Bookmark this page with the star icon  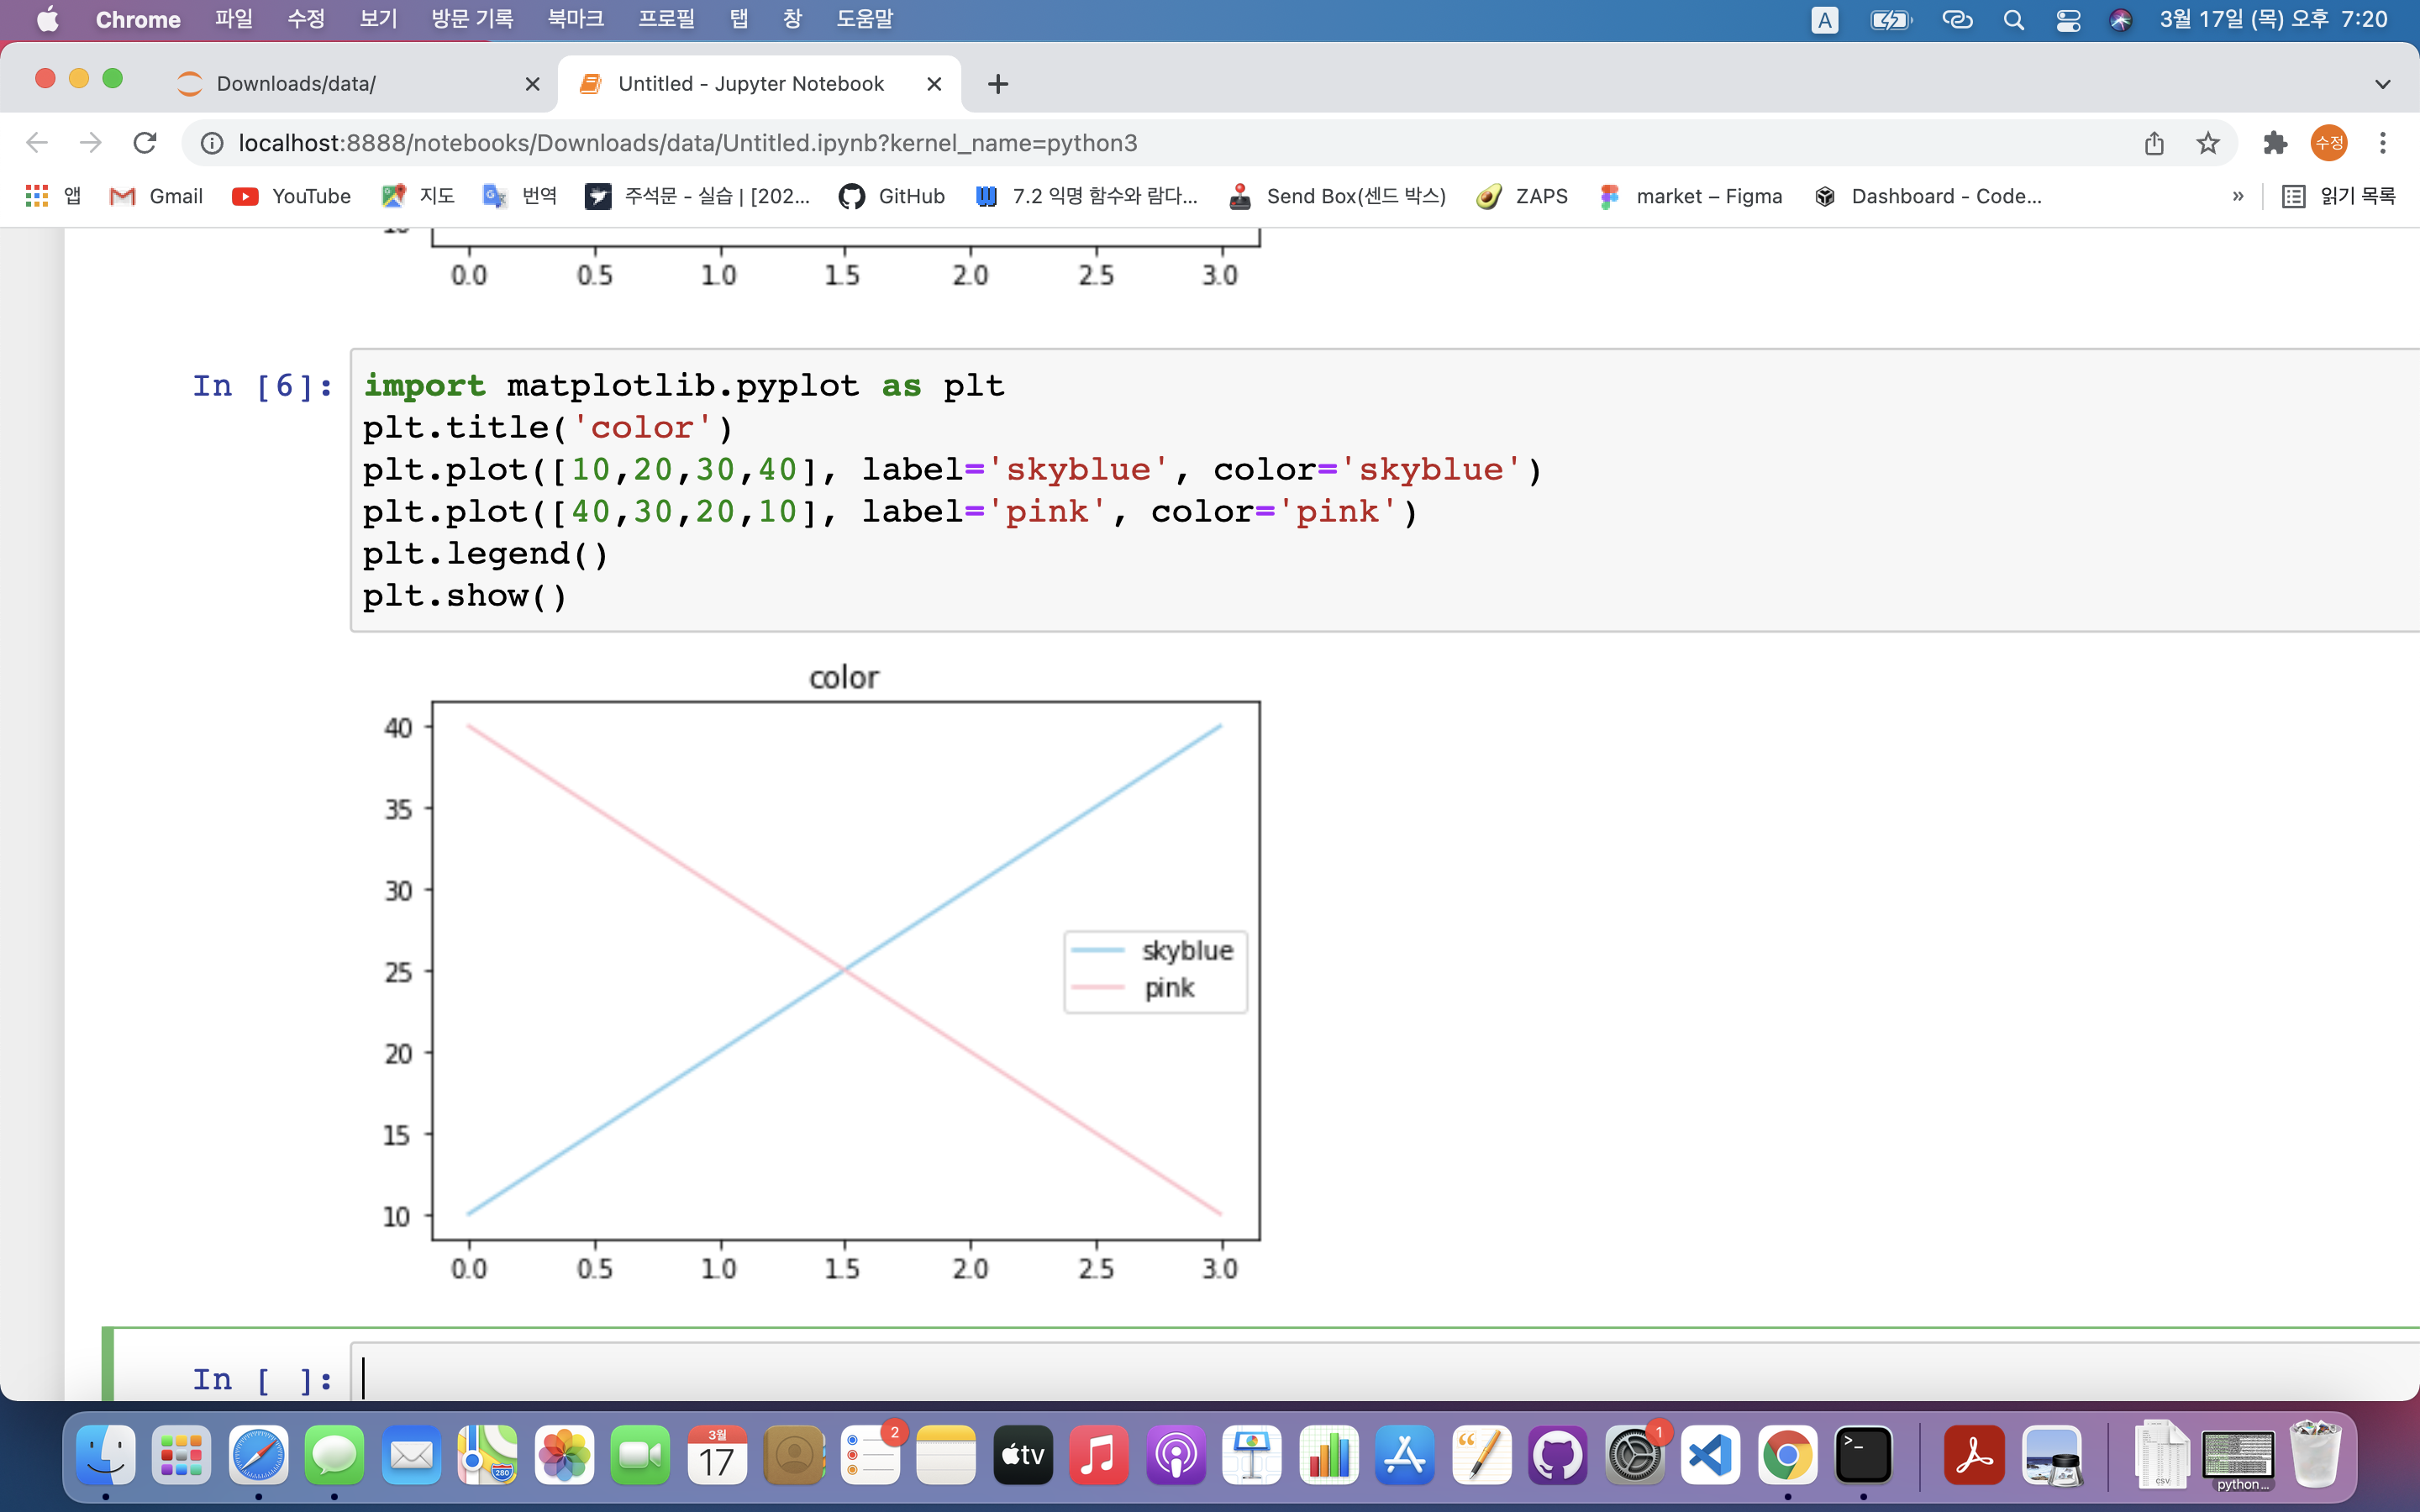(2208, 143)
